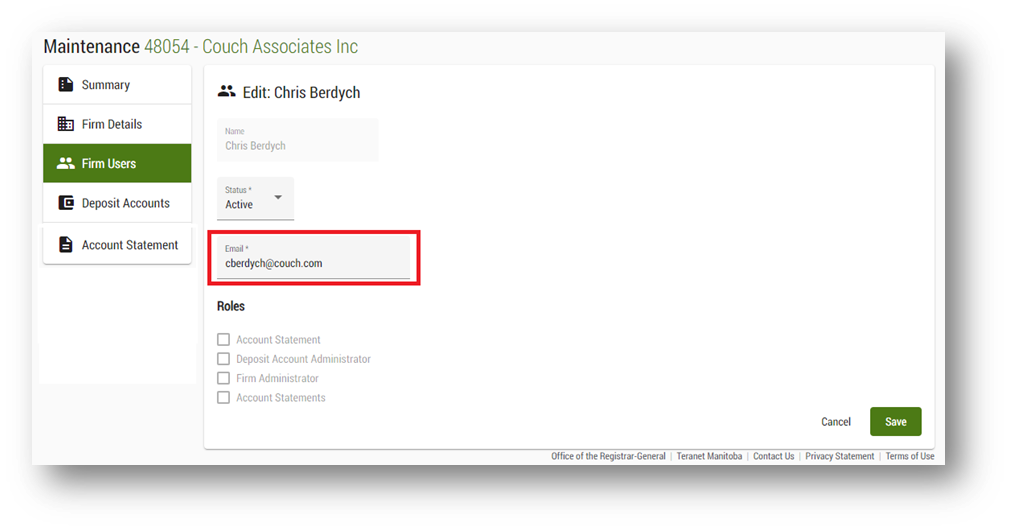Click the Firm Users people icon
This screenshot has height=530, width=1010.
click(x=66, y=163)
